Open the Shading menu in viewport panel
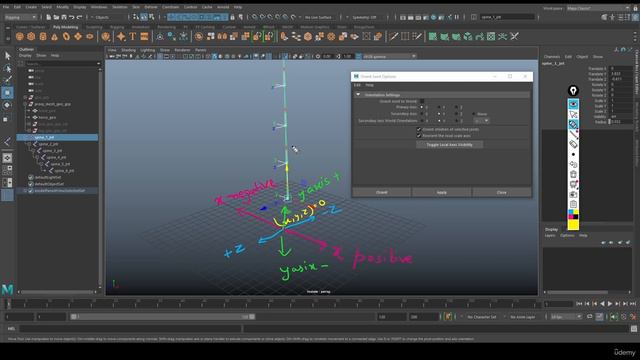Screen dimensions: 640x360 click(x=128, y=50)
